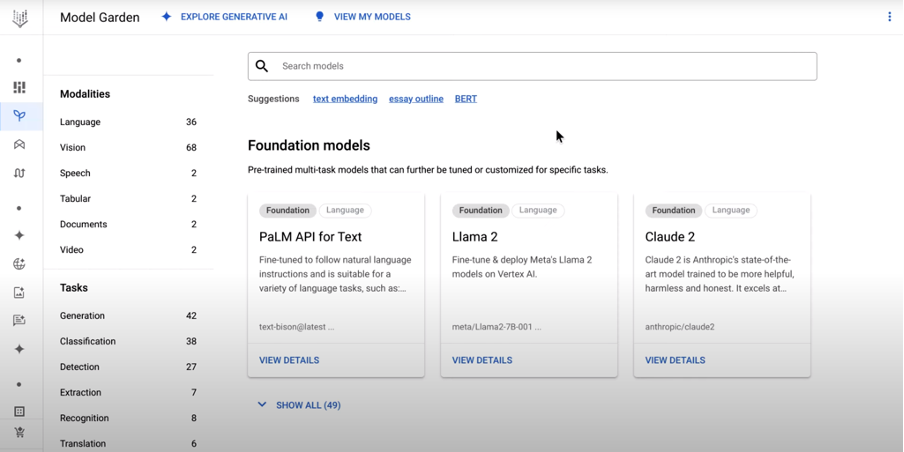Open the Pipelines arrows icon in sidebar

pos(20,172)
